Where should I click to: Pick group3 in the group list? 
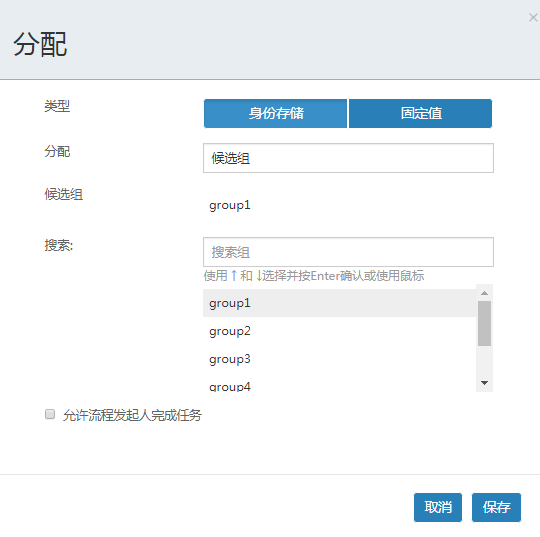pos(340,359)
